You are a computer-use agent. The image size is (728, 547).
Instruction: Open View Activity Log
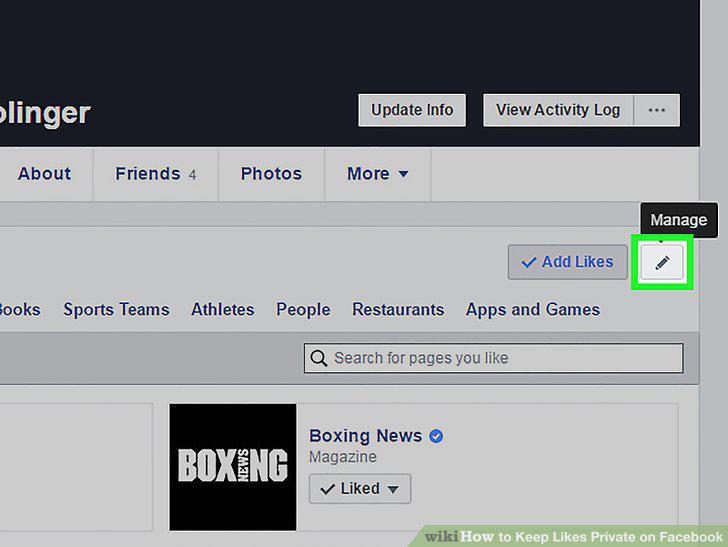click(558, 110)
